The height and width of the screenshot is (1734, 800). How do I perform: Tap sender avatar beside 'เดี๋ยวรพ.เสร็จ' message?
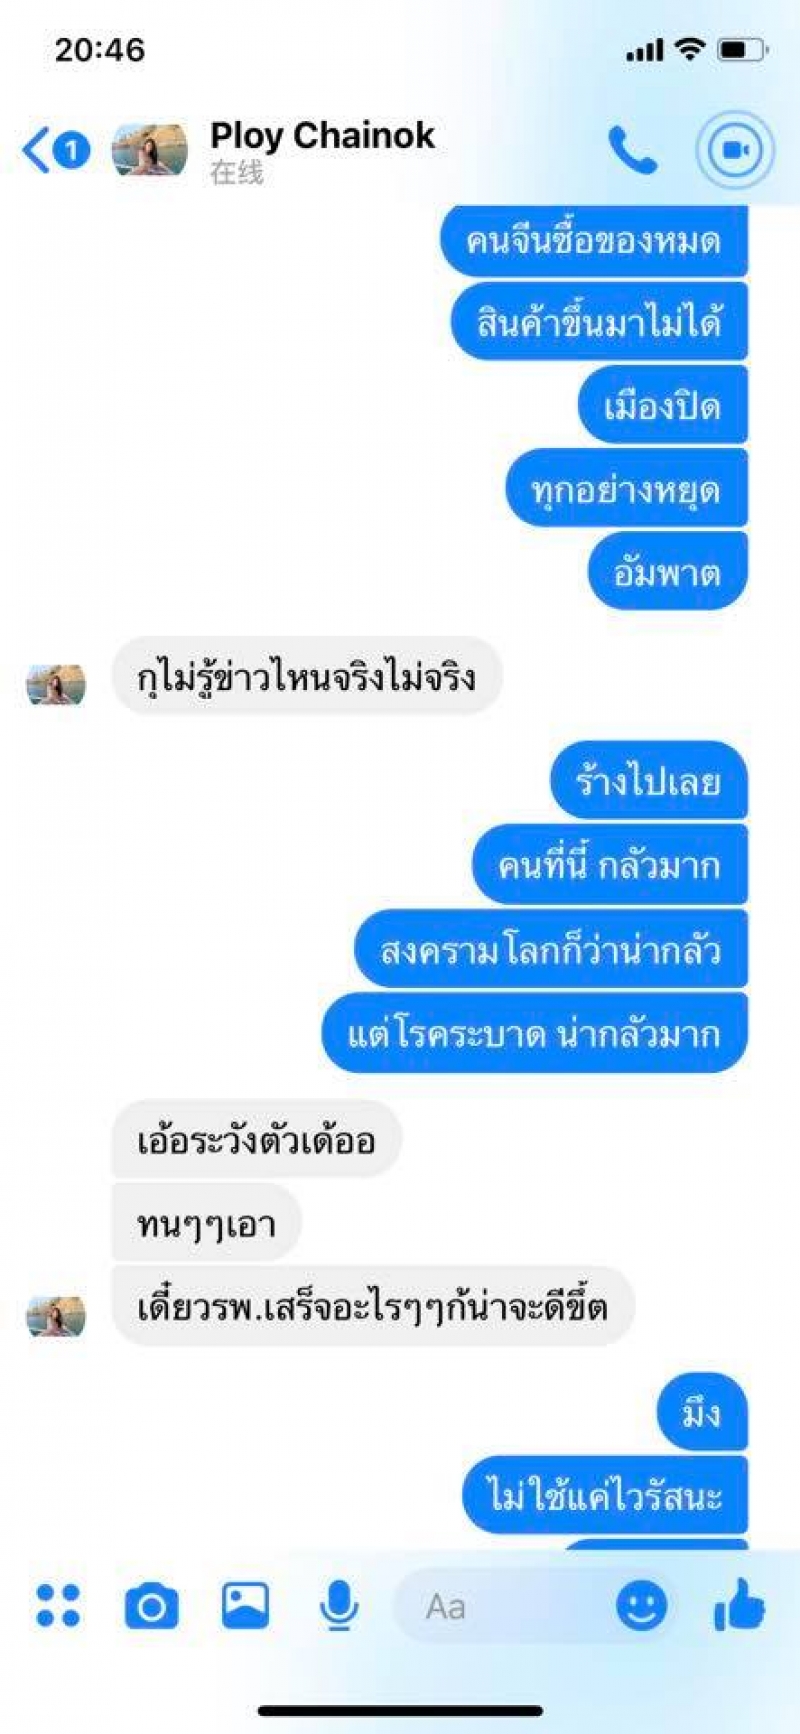[56, 1317]
